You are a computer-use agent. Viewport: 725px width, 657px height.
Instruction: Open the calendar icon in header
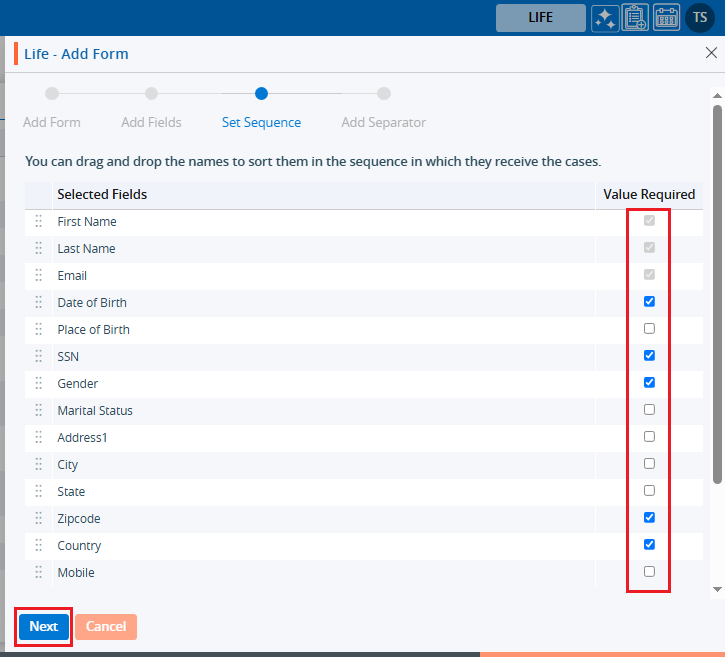point(667,18)
